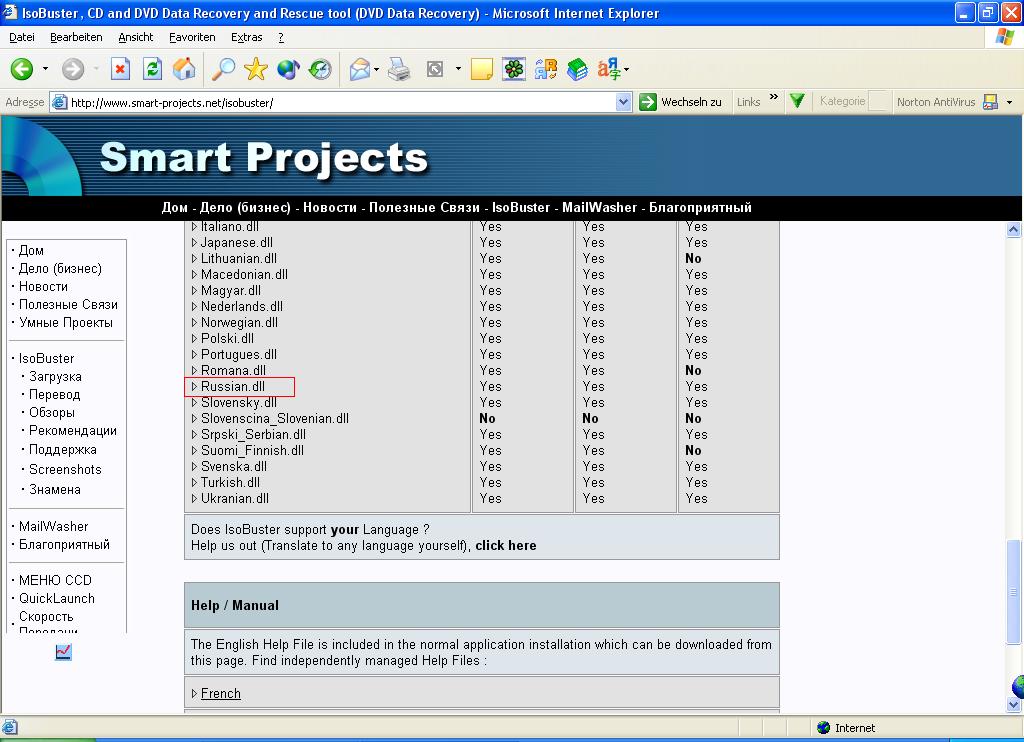Expand the Links bar chevron
This screenshot has height=742, width=1024.
774,97
